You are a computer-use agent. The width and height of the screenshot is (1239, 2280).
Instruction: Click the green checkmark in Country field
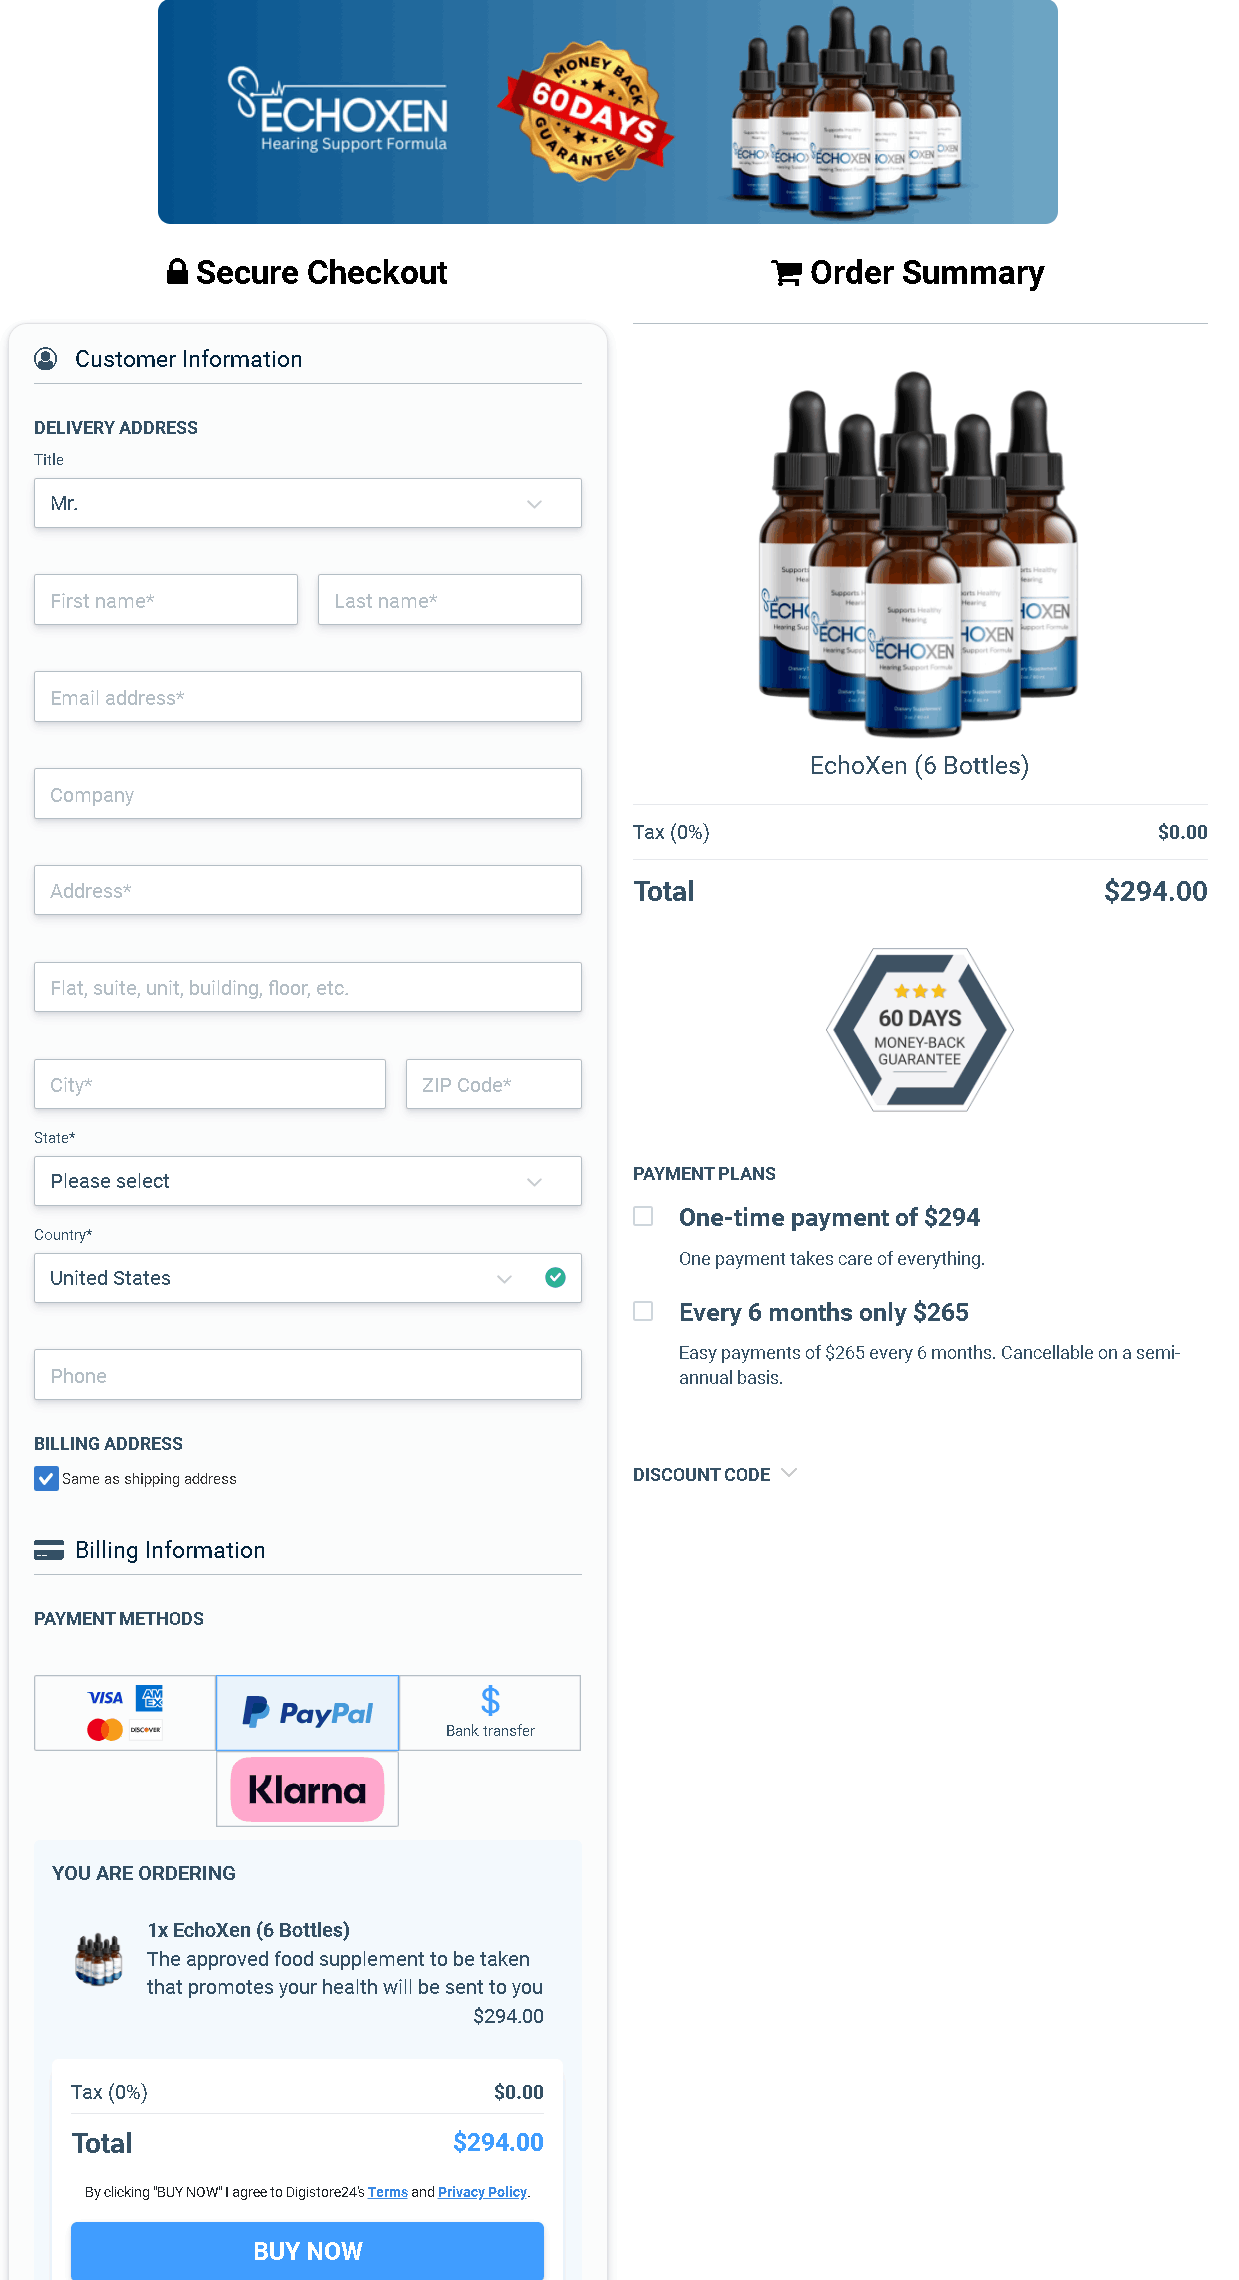tap(556, 1277)
